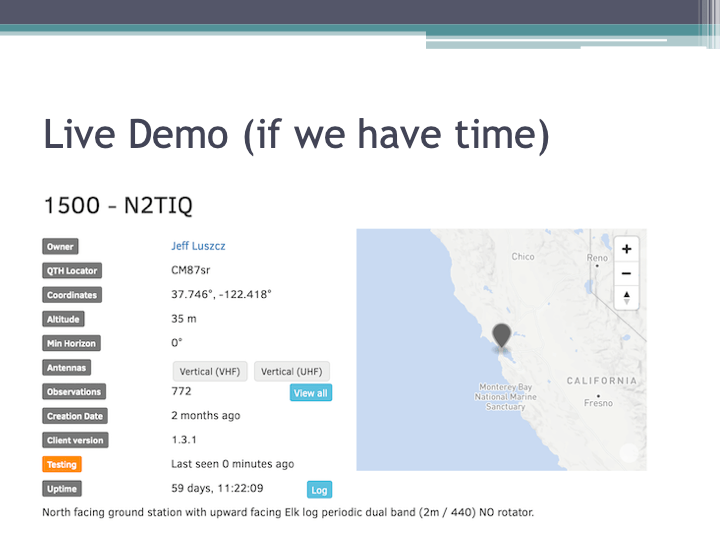Click the station location pin marker
This screenshot has width=720, height=540.
click(501, 338)
